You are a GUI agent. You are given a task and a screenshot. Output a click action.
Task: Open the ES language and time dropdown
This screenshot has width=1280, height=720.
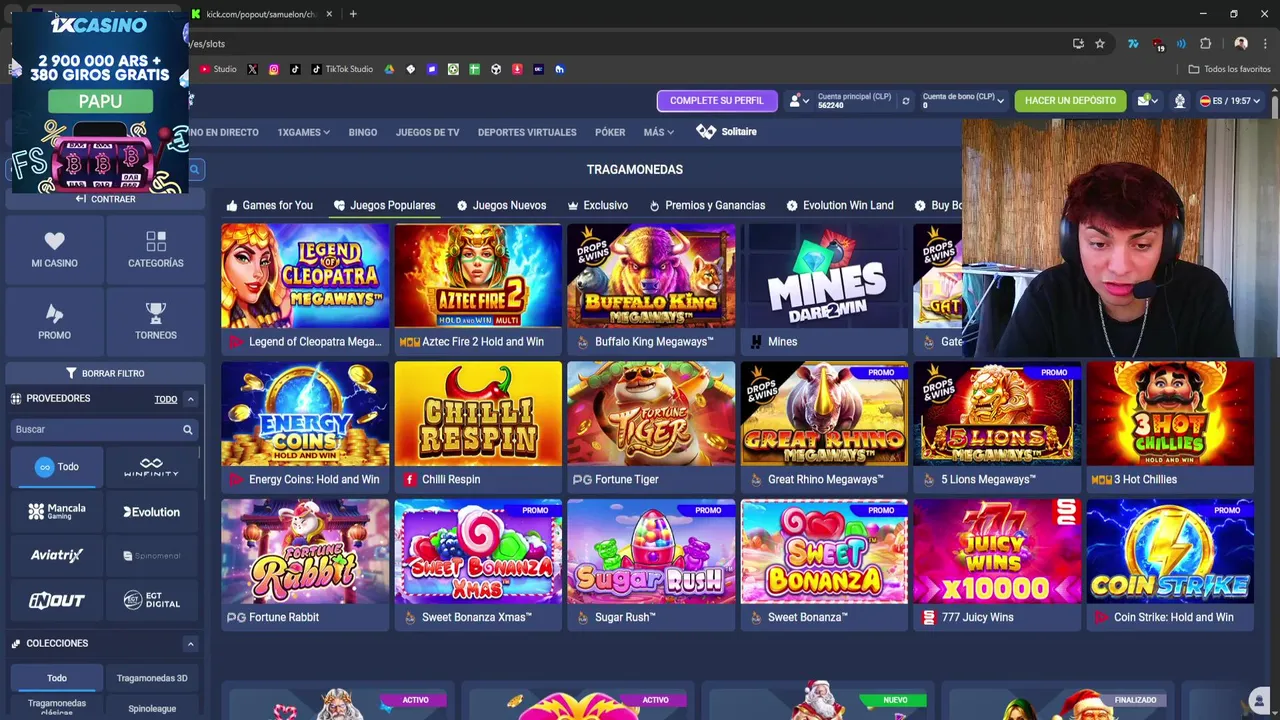[x=1229, y=101]
